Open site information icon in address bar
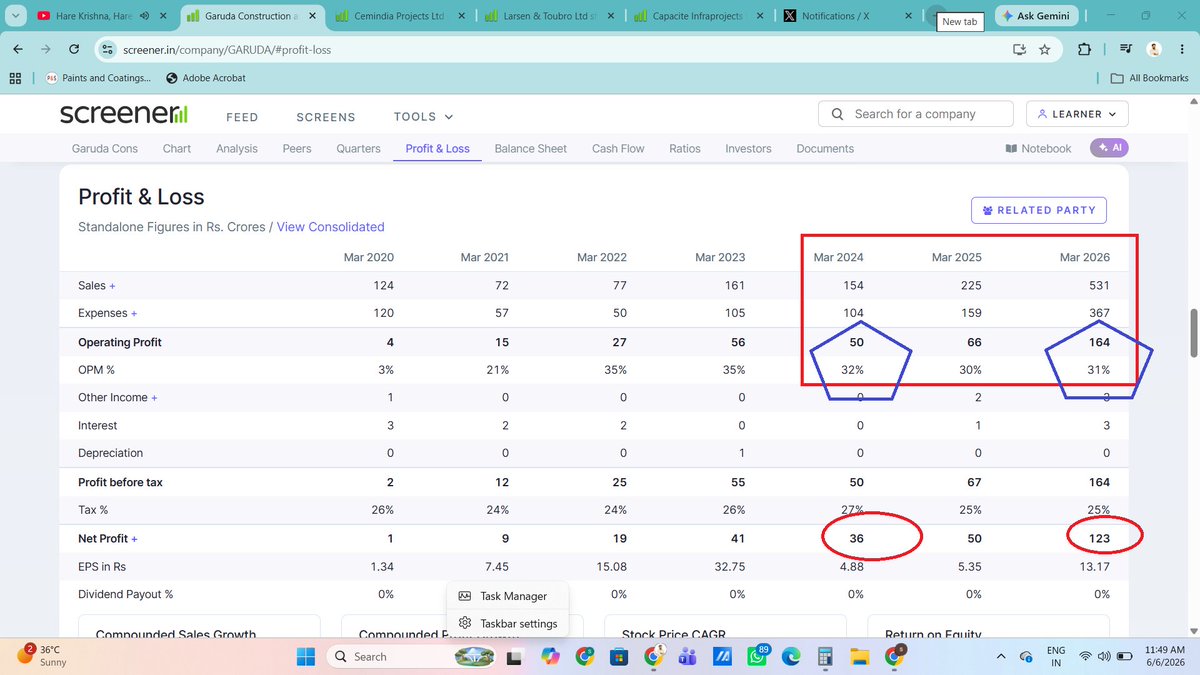This screenshot has width=1200, height=675. [x=108, y=49]
